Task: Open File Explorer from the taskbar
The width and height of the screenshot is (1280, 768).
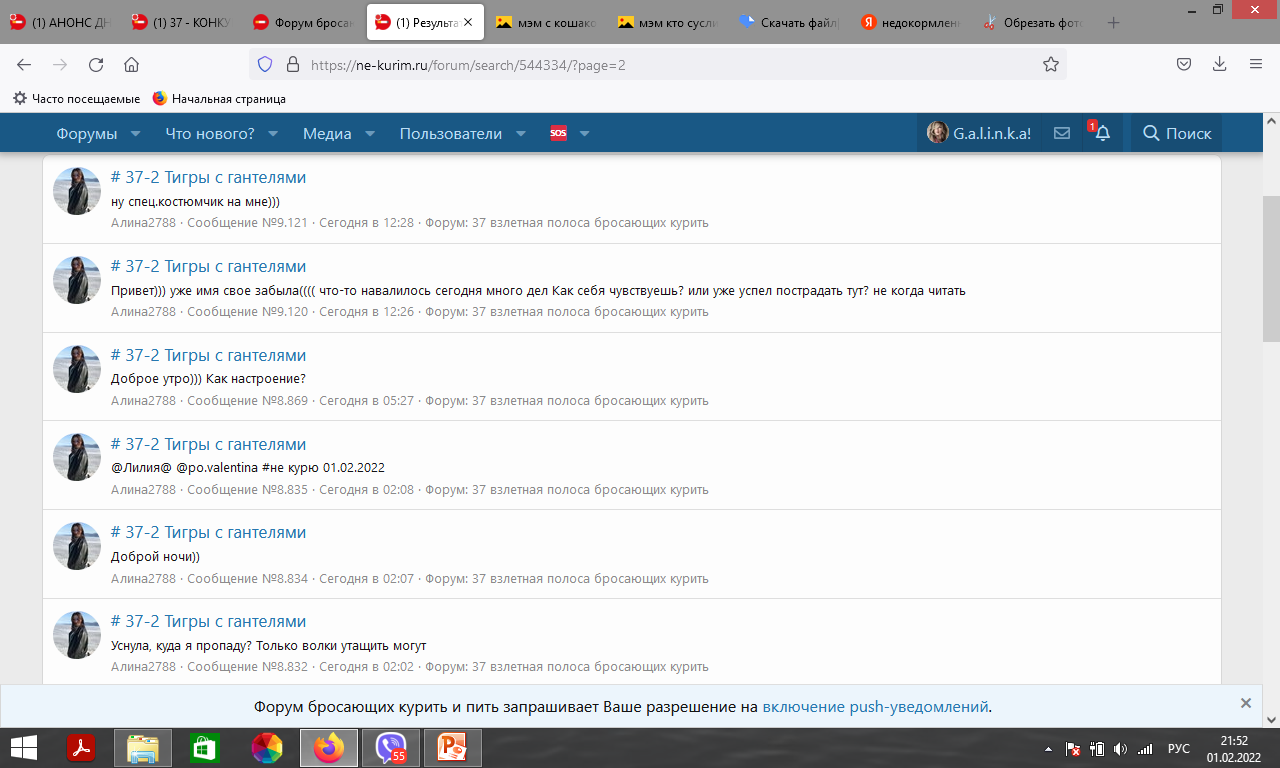Action: 143,748
